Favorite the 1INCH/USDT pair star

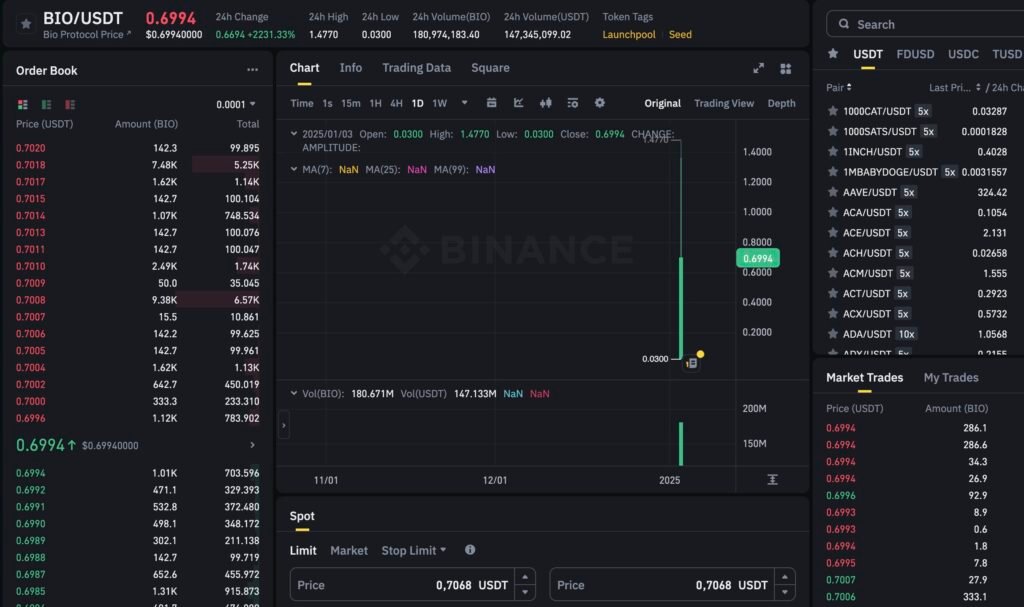(833, 152)
